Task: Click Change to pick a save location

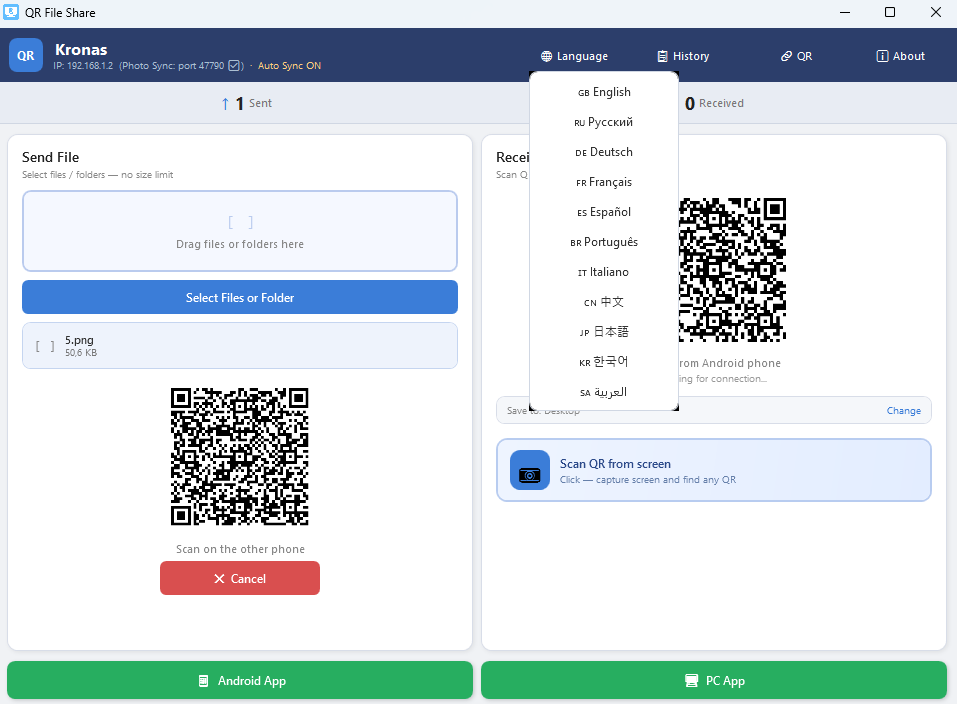Action: [x=903, y=410]
